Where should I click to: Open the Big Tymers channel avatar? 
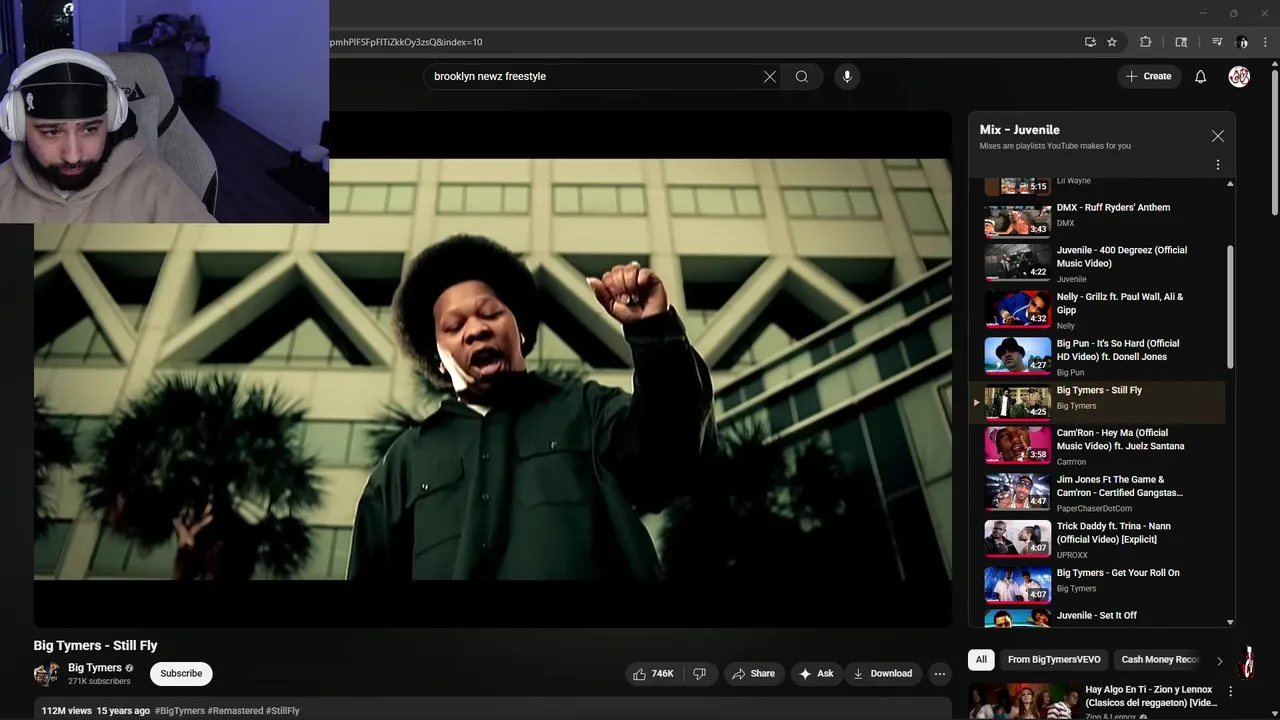(46, 674)
